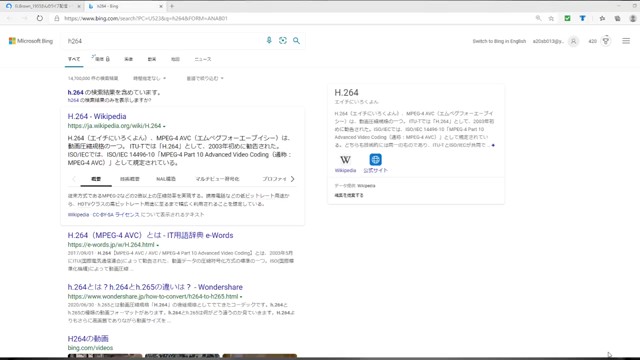Click the official site globe icon
Viewport: 640px width, 360px height.
(376, 160)
